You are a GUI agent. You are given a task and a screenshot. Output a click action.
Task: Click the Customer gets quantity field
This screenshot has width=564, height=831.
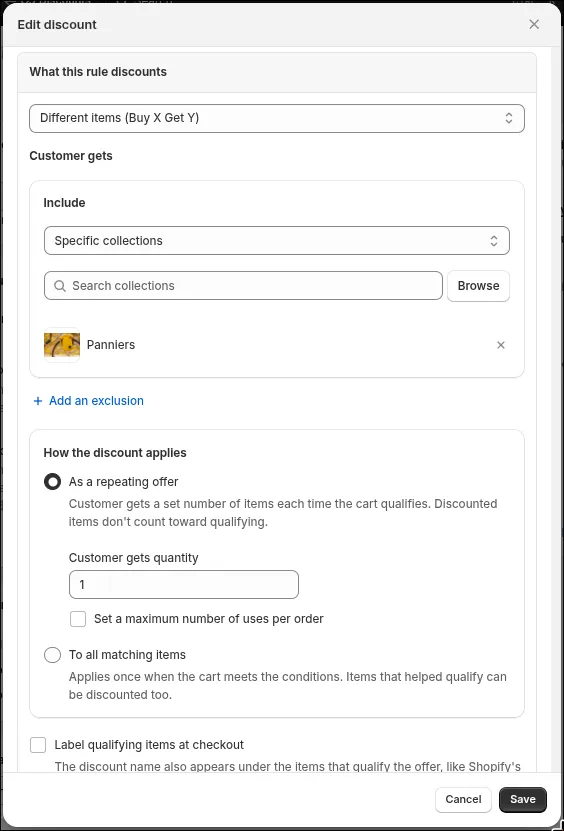tap(184, 585)
